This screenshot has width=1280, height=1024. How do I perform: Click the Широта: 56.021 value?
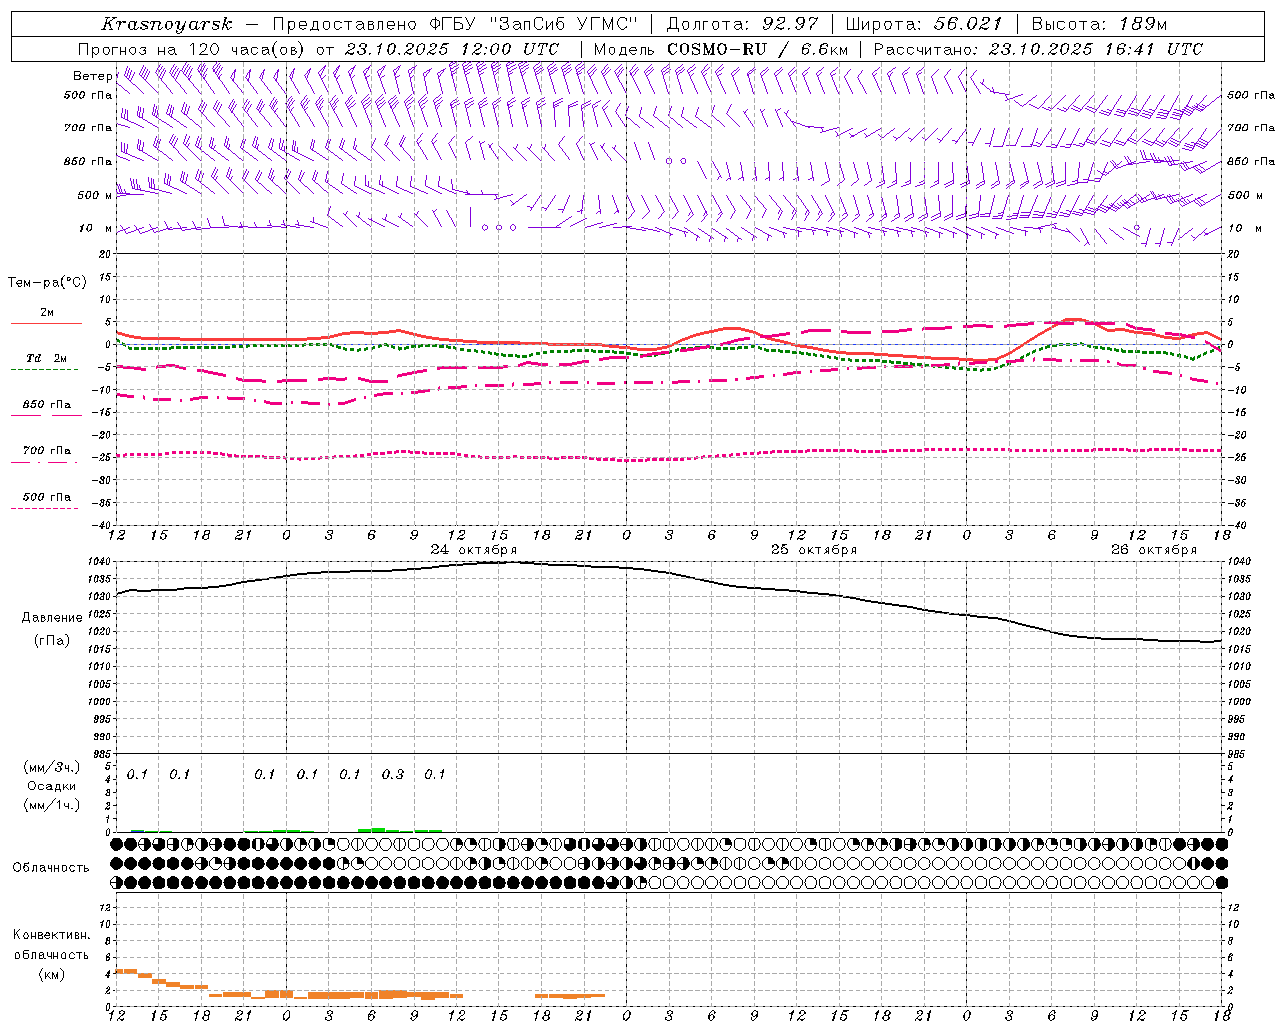(924, 24)
